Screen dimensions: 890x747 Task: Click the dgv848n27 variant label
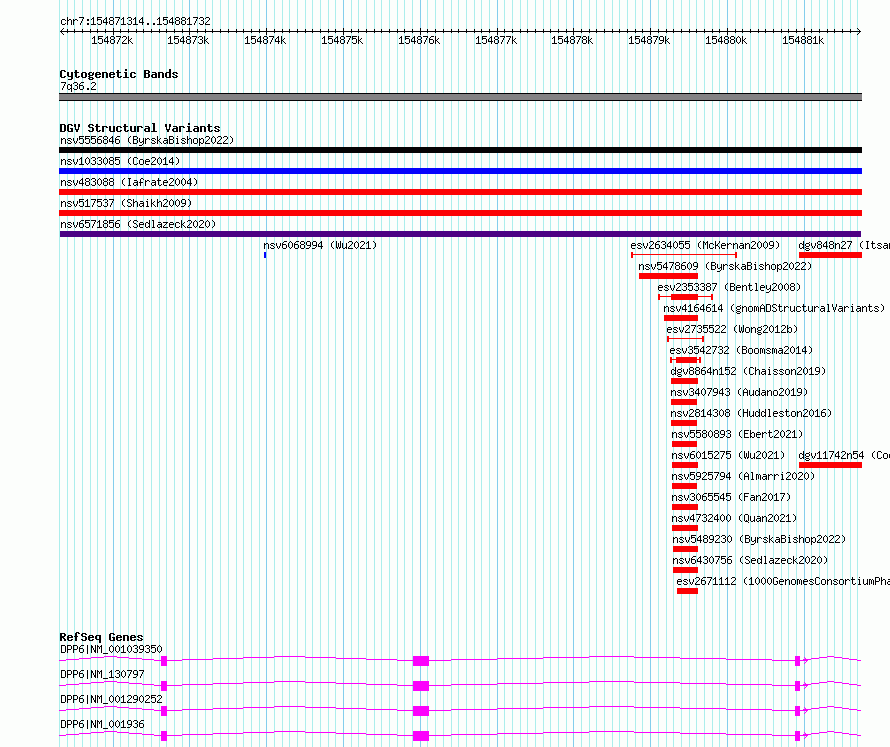click(x=843, y=245)
